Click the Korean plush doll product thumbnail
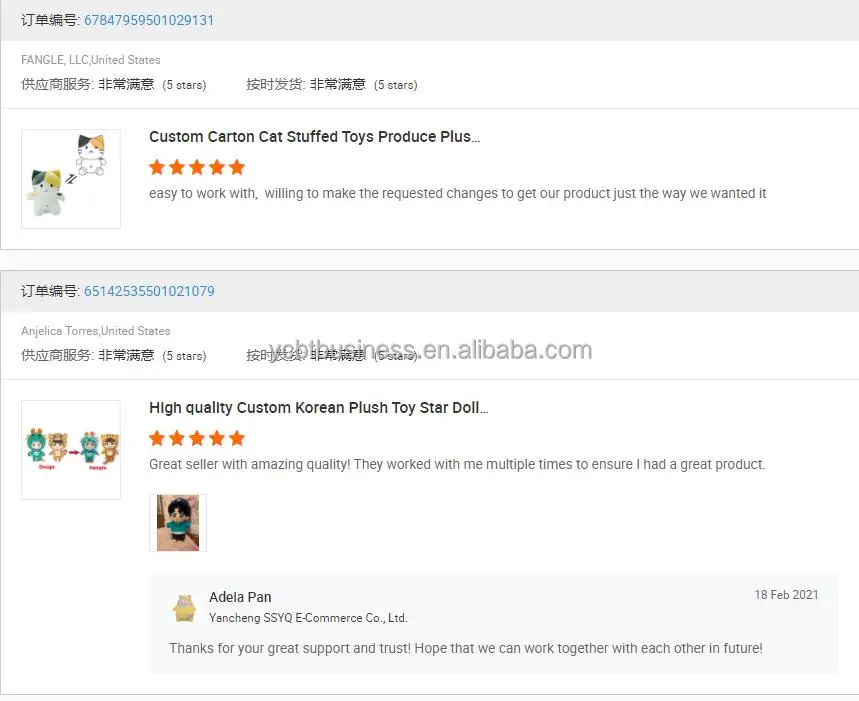The width and height of the screenshot is (859, 701). click(x=71, y=449)
